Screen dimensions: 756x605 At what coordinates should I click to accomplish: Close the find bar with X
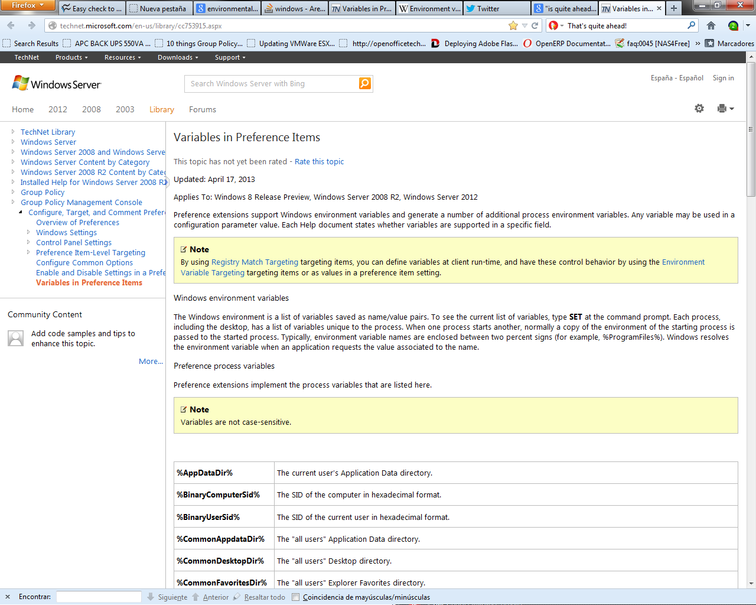tap(7, 597)
